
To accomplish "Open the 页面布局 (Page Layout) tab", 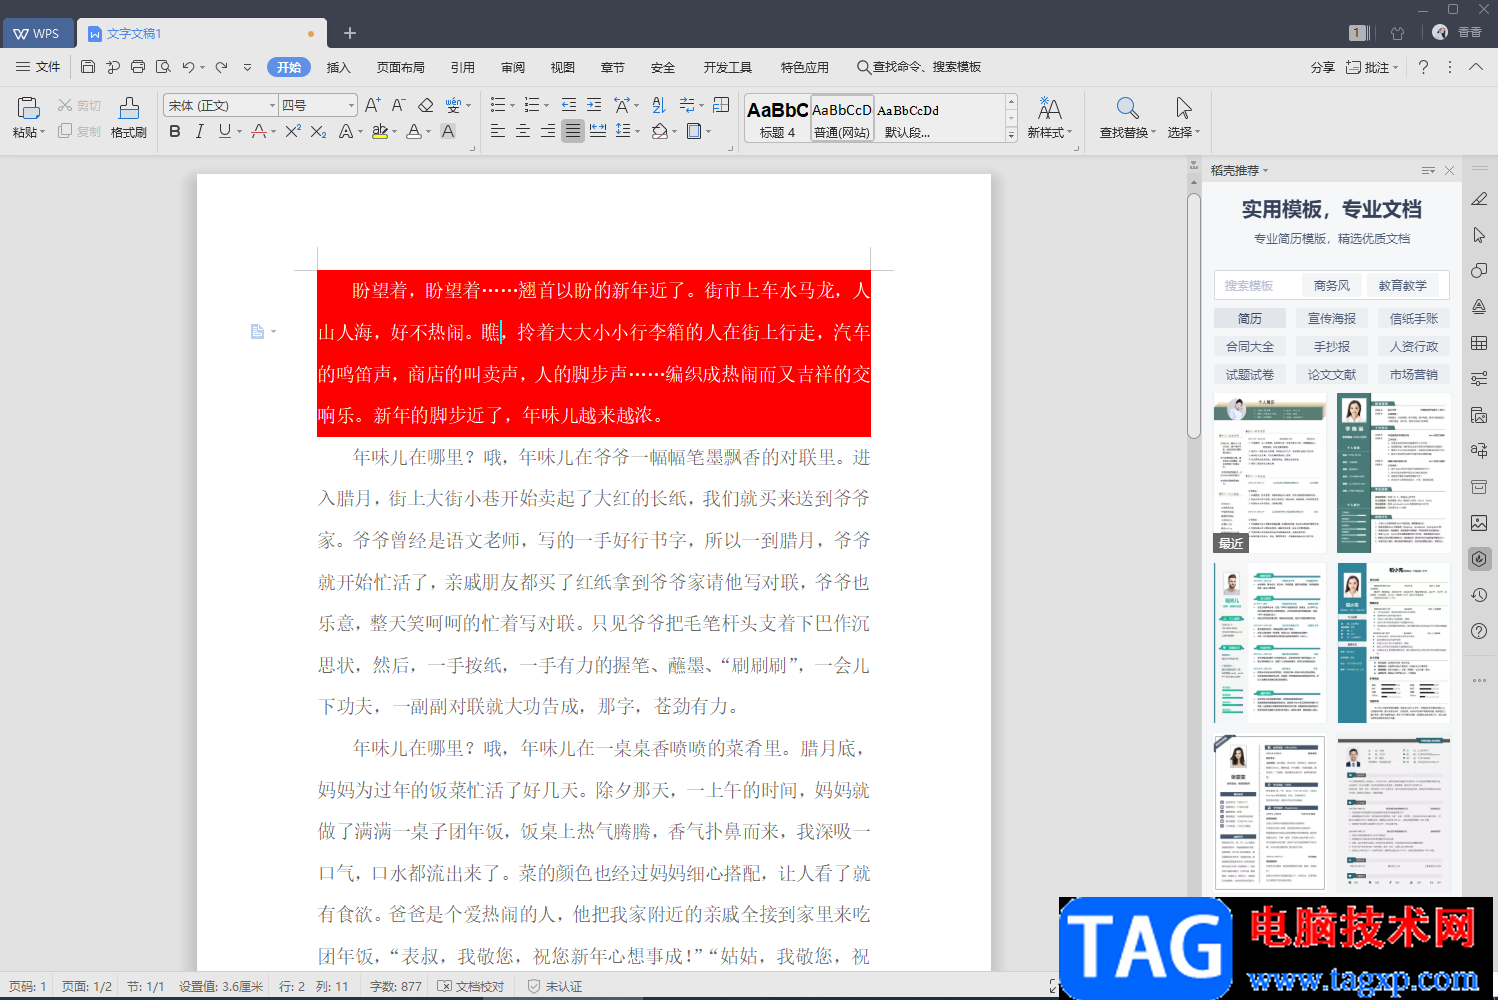I will click(401, 67).
